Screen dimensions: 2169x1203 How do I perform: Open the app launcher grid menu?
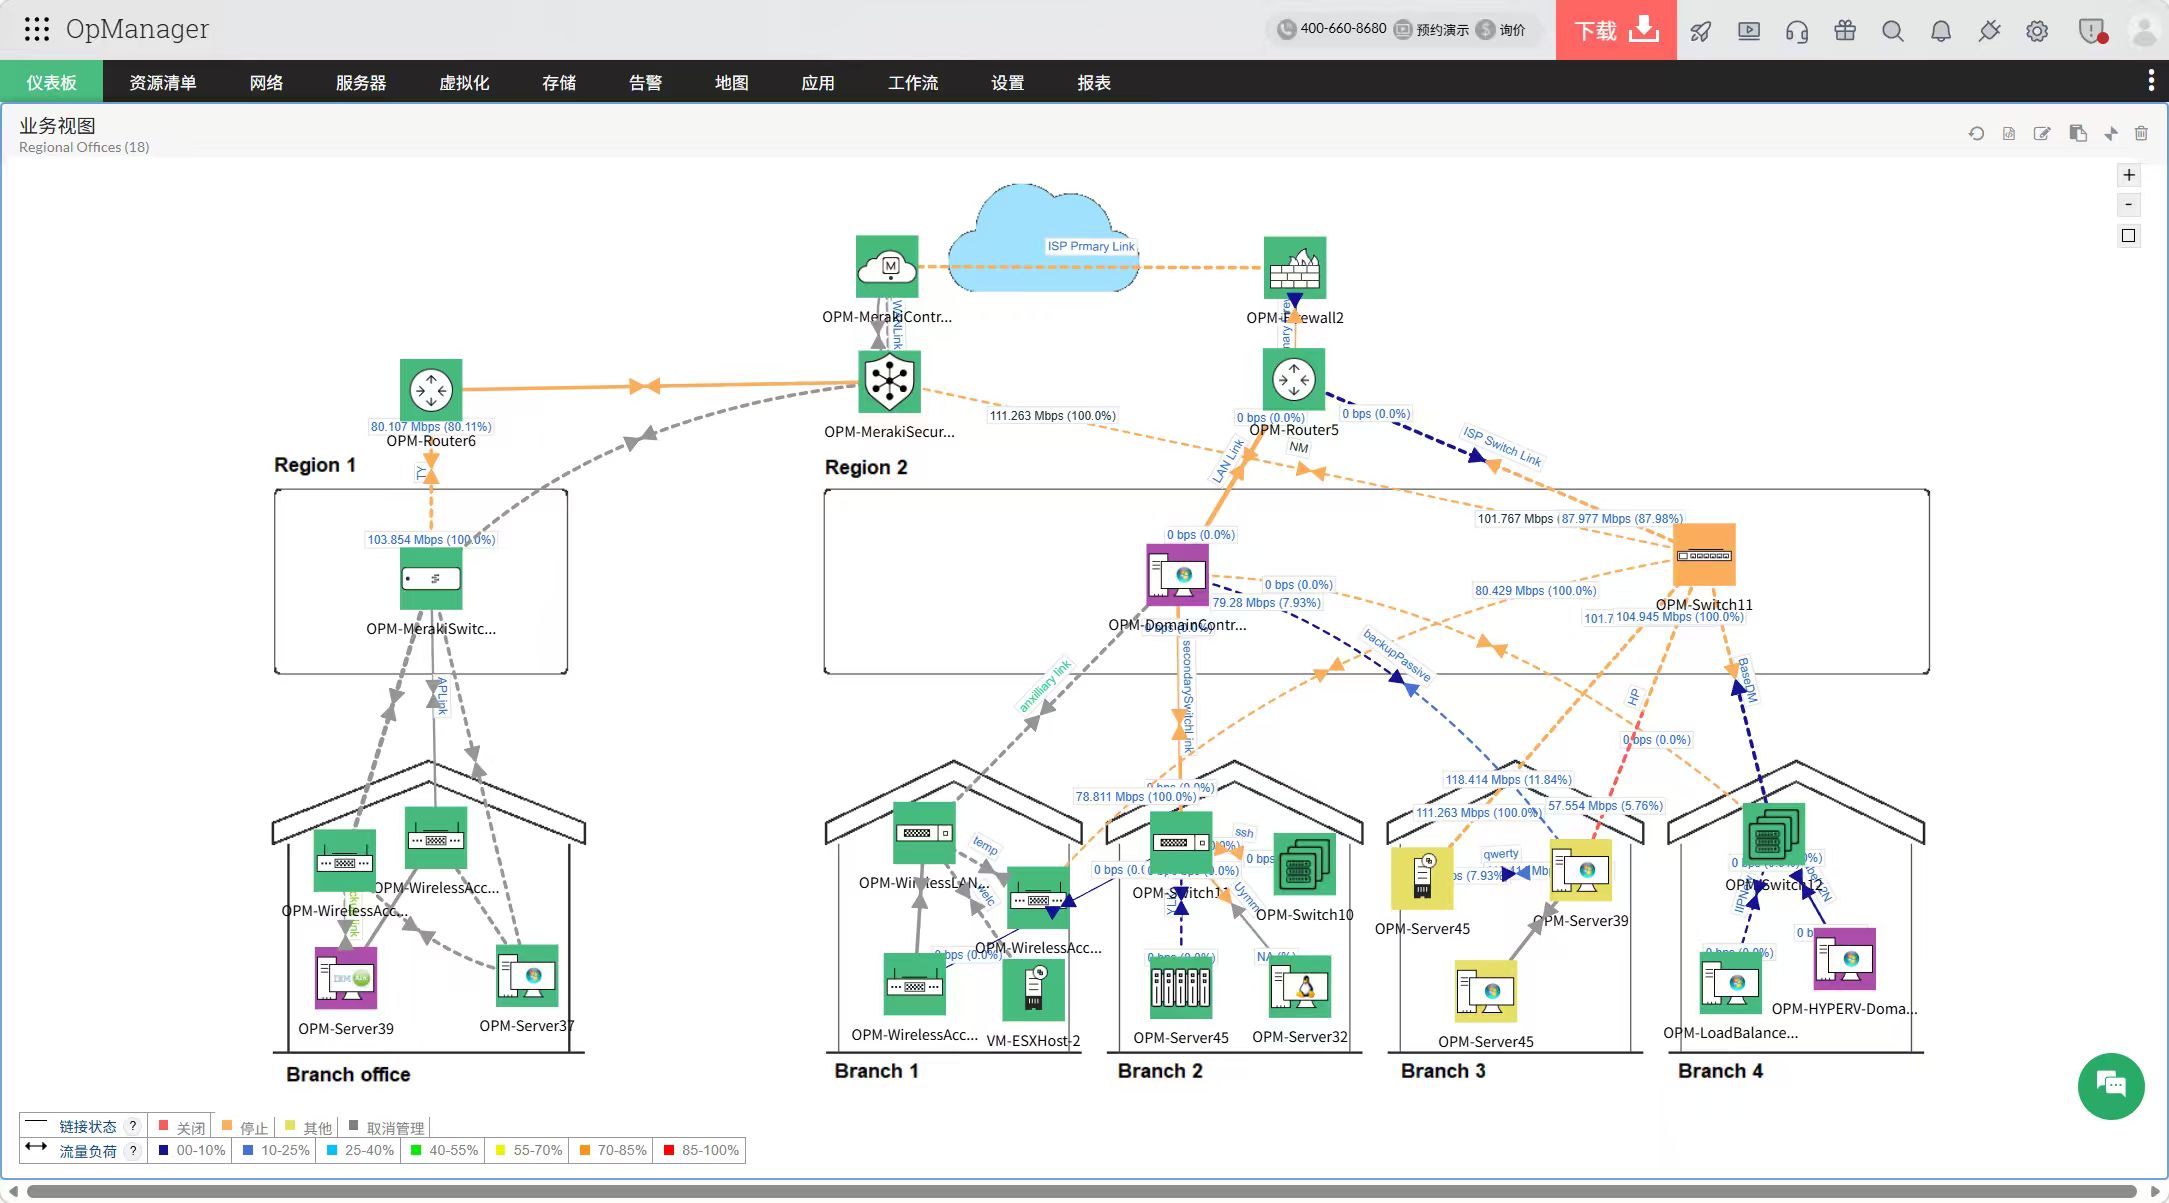click(37, 29)
